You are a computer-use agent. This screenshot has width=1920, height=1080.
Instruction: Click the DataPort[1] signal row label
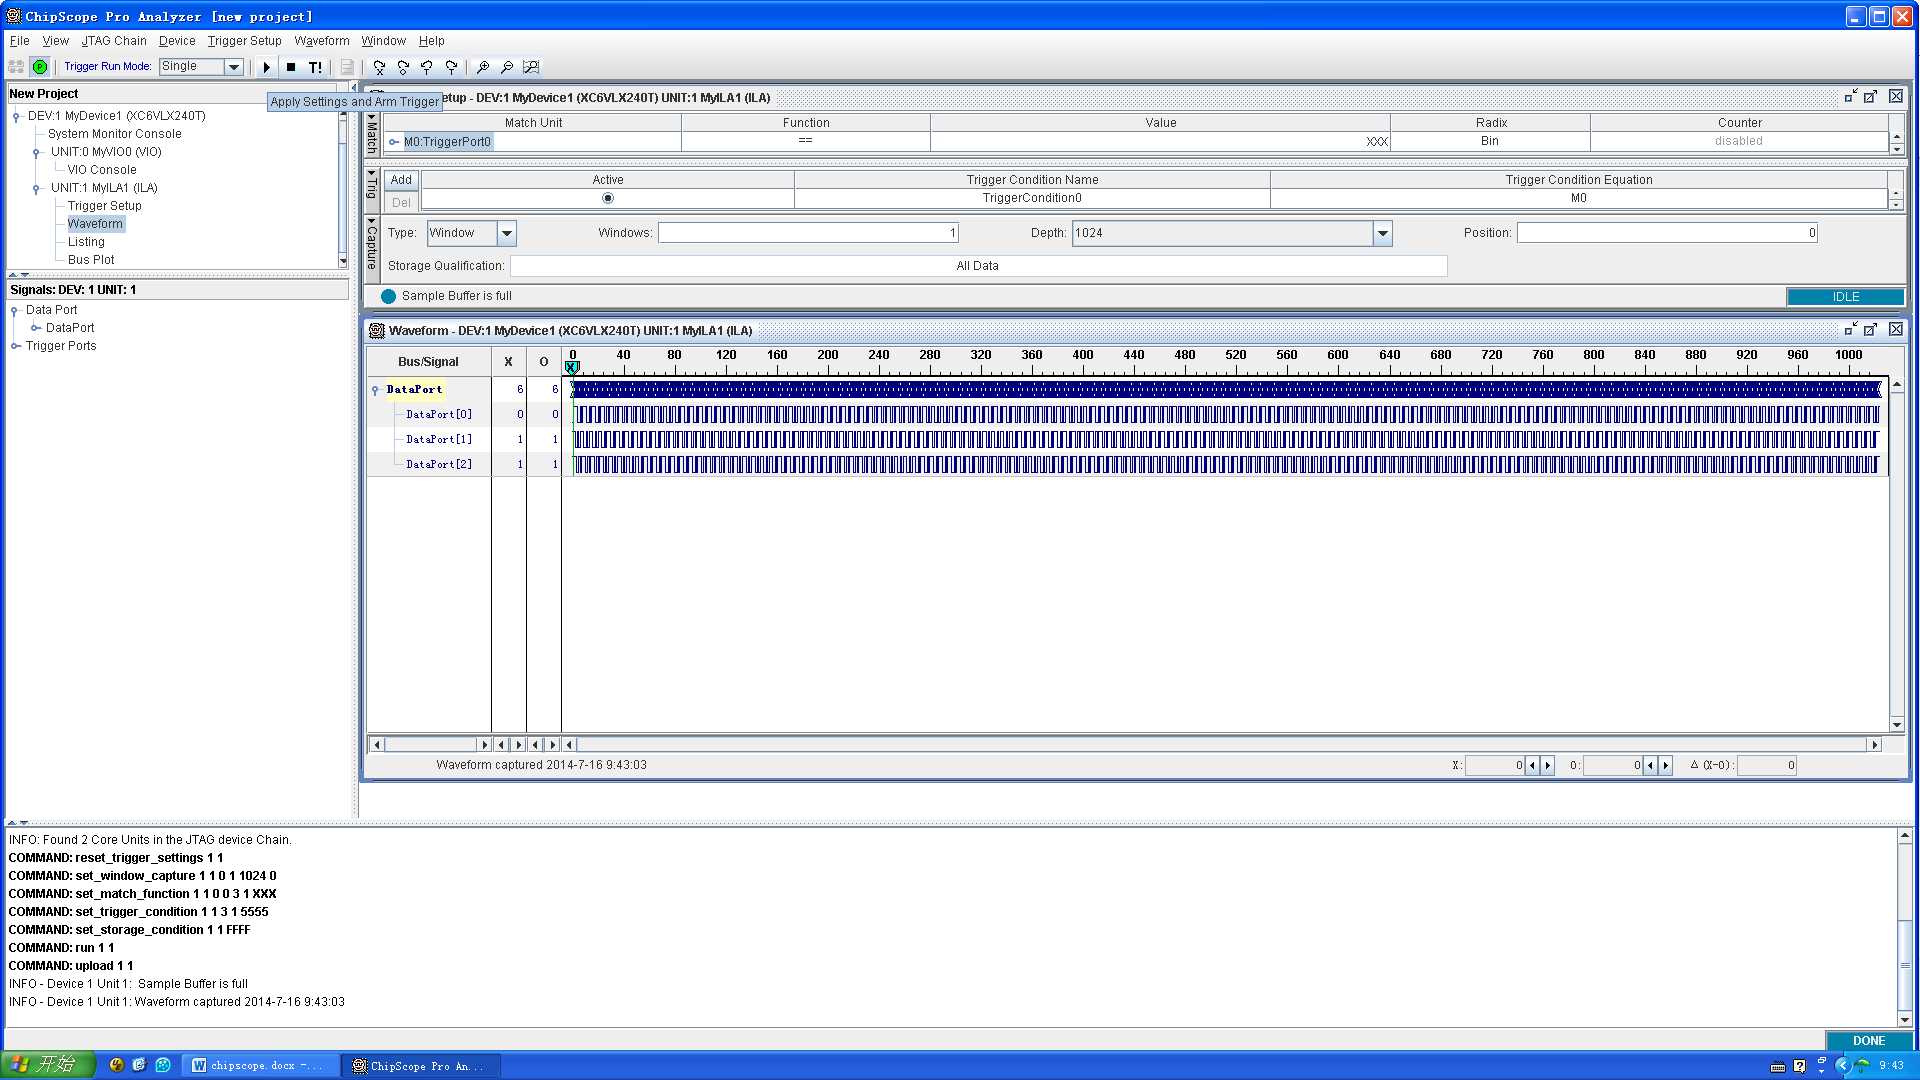click(439, 440)
